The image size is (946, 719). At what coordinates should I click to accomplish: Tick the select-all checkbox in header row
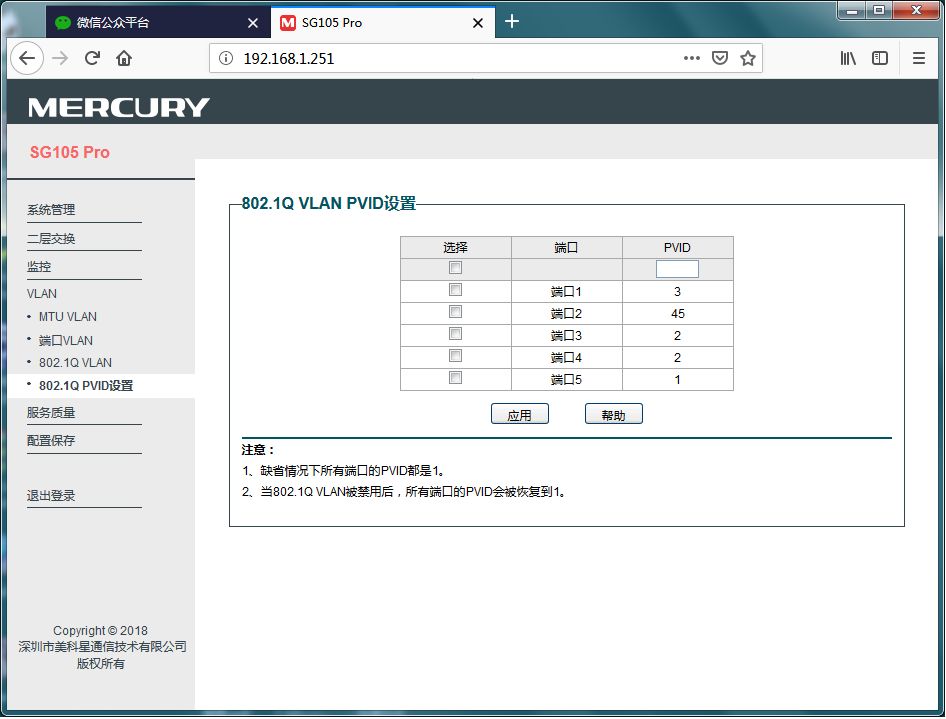(x=456, y=268)
